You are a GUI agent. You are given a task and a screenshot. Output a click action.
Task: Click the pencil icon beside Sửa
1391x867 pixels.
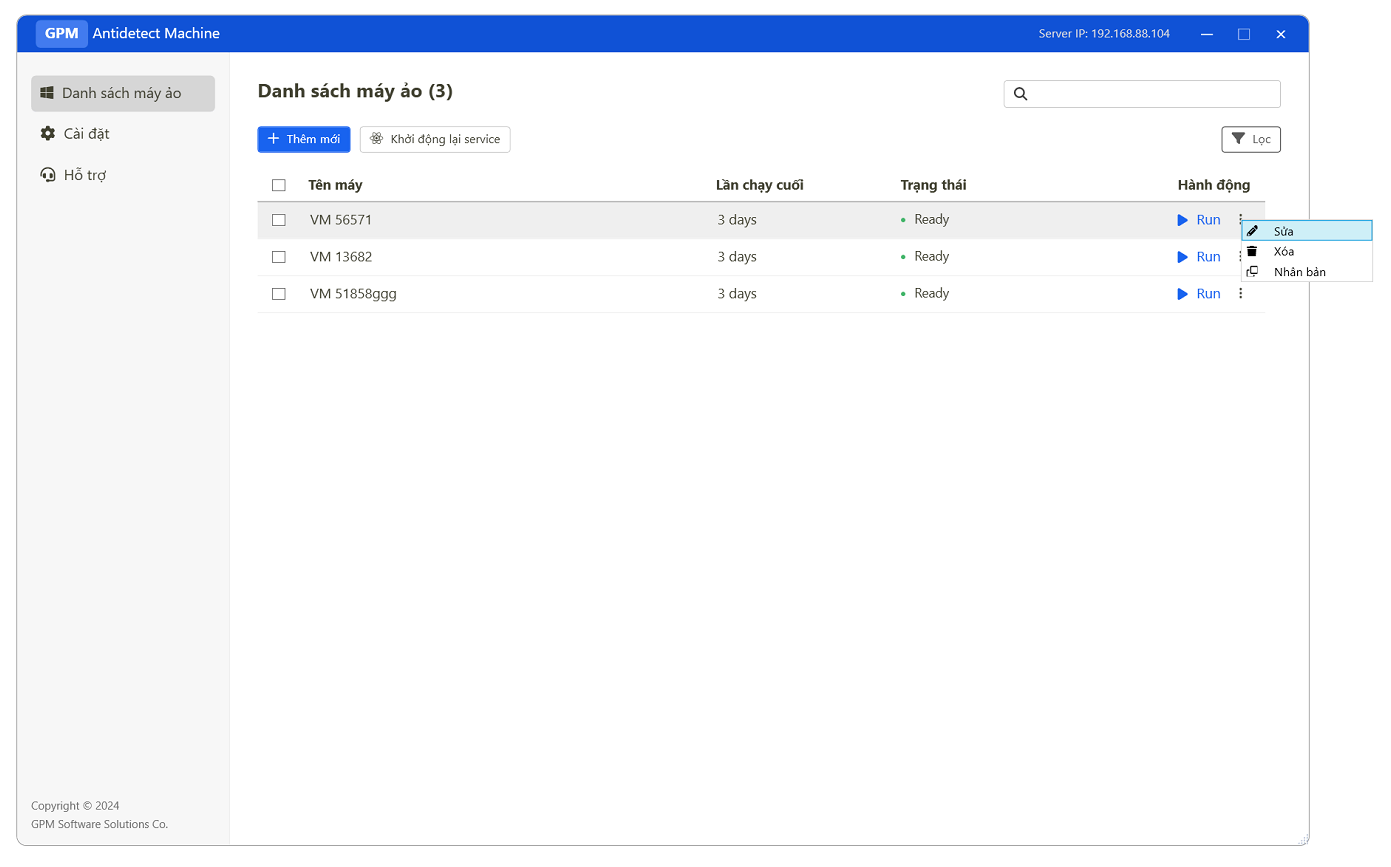[1253, 231]
